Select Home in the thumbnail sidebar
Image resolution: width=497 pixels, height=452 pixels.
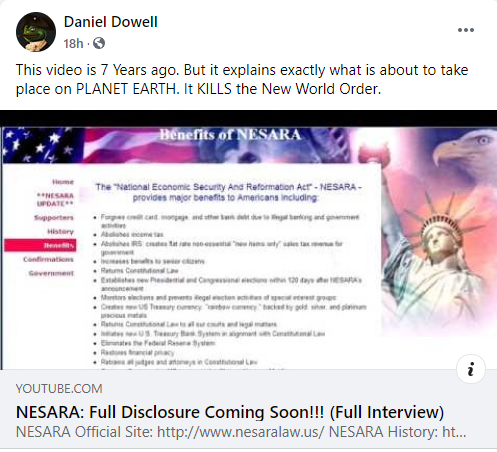(x=63, y=182)
